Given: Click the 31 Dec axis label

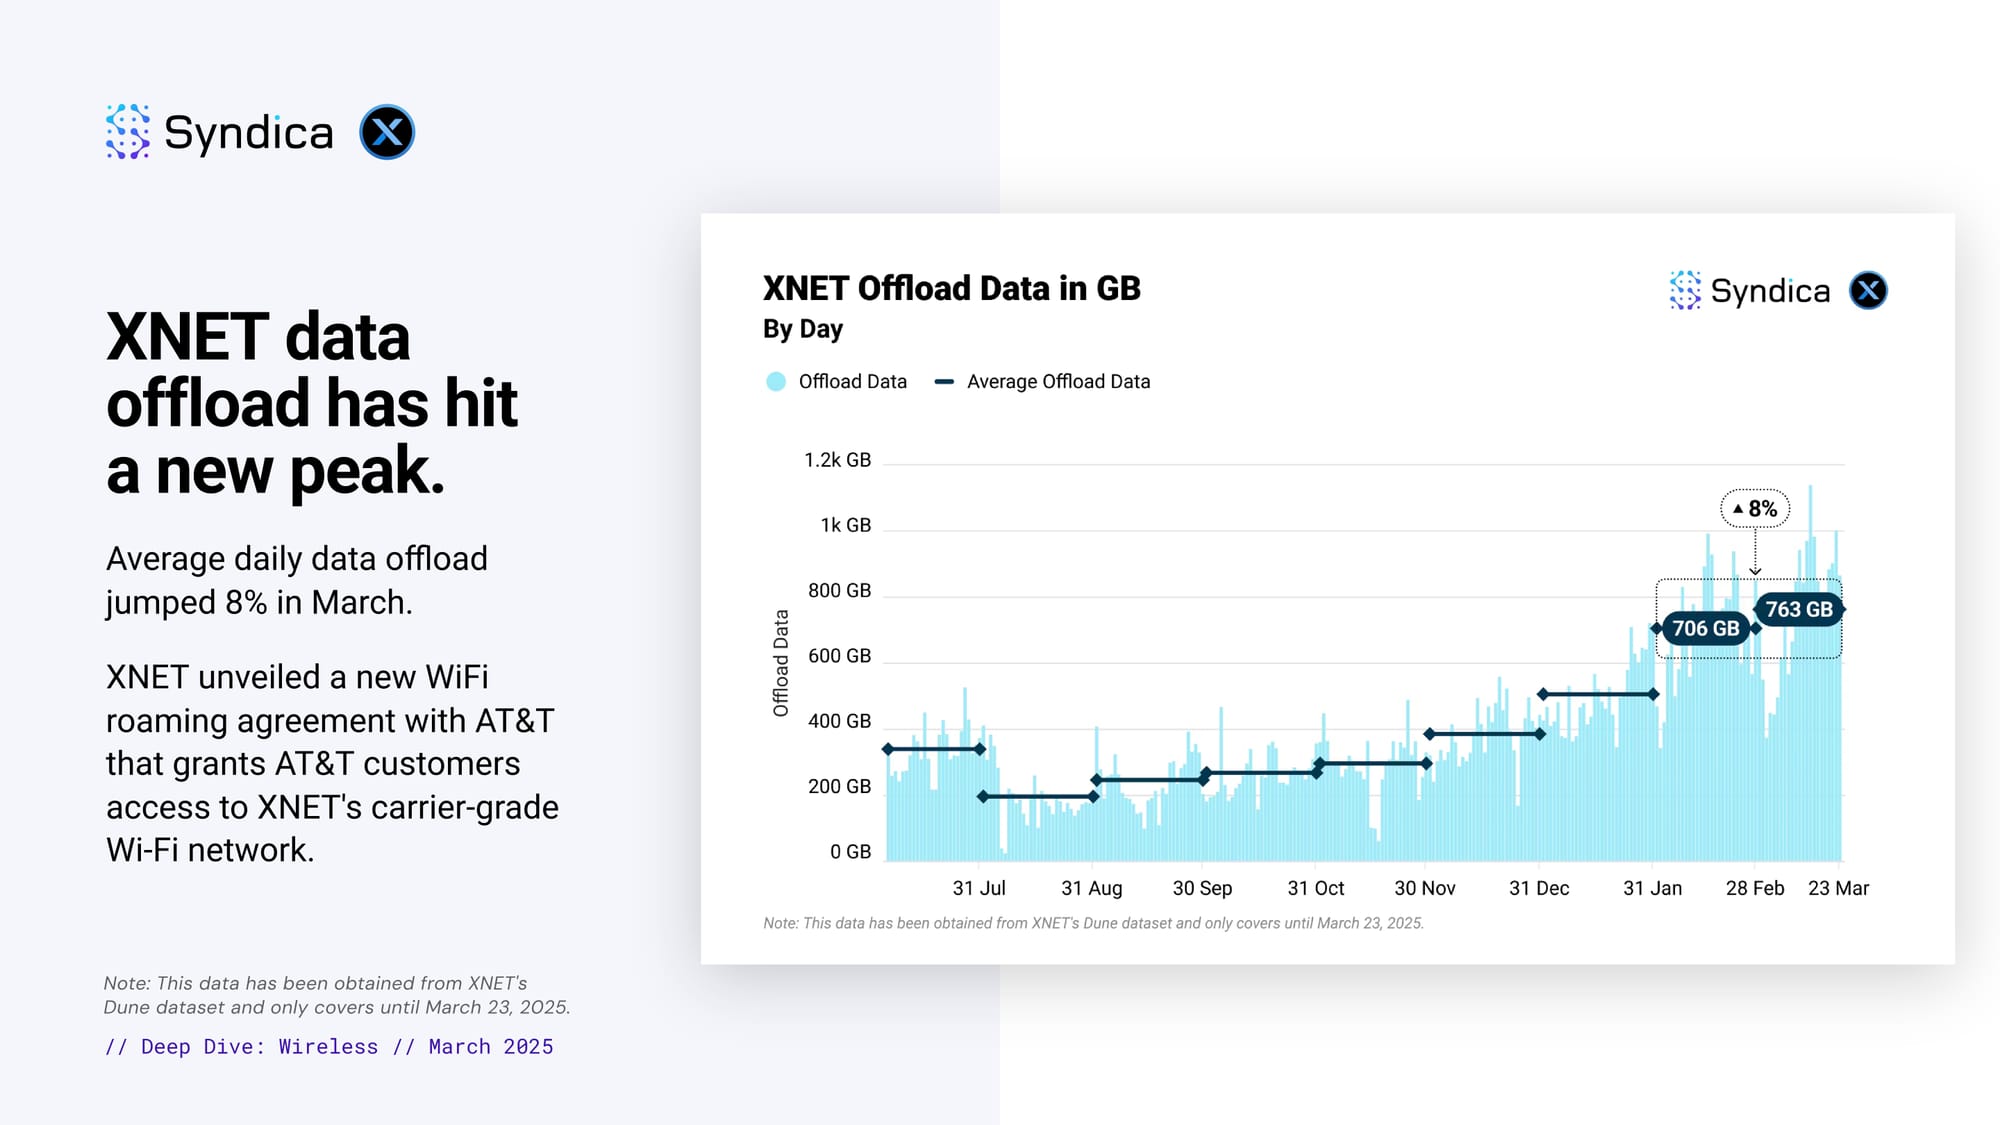Looking at the screenshot, I should tap(1538, 888).
